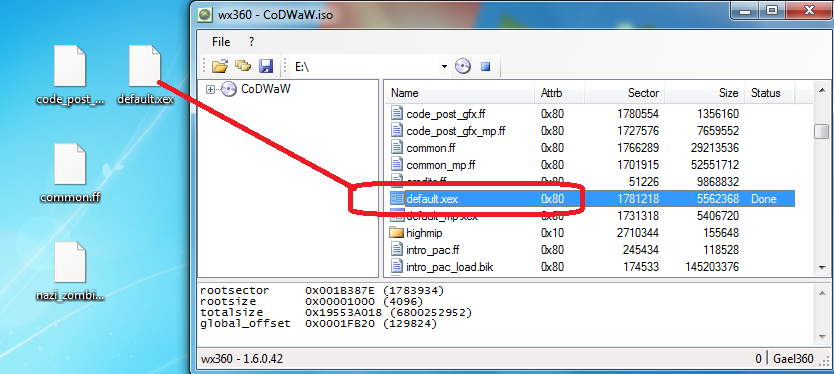Sort list by Name column header
Viewport: 834px width, 374px height.
tap(460, 93)
